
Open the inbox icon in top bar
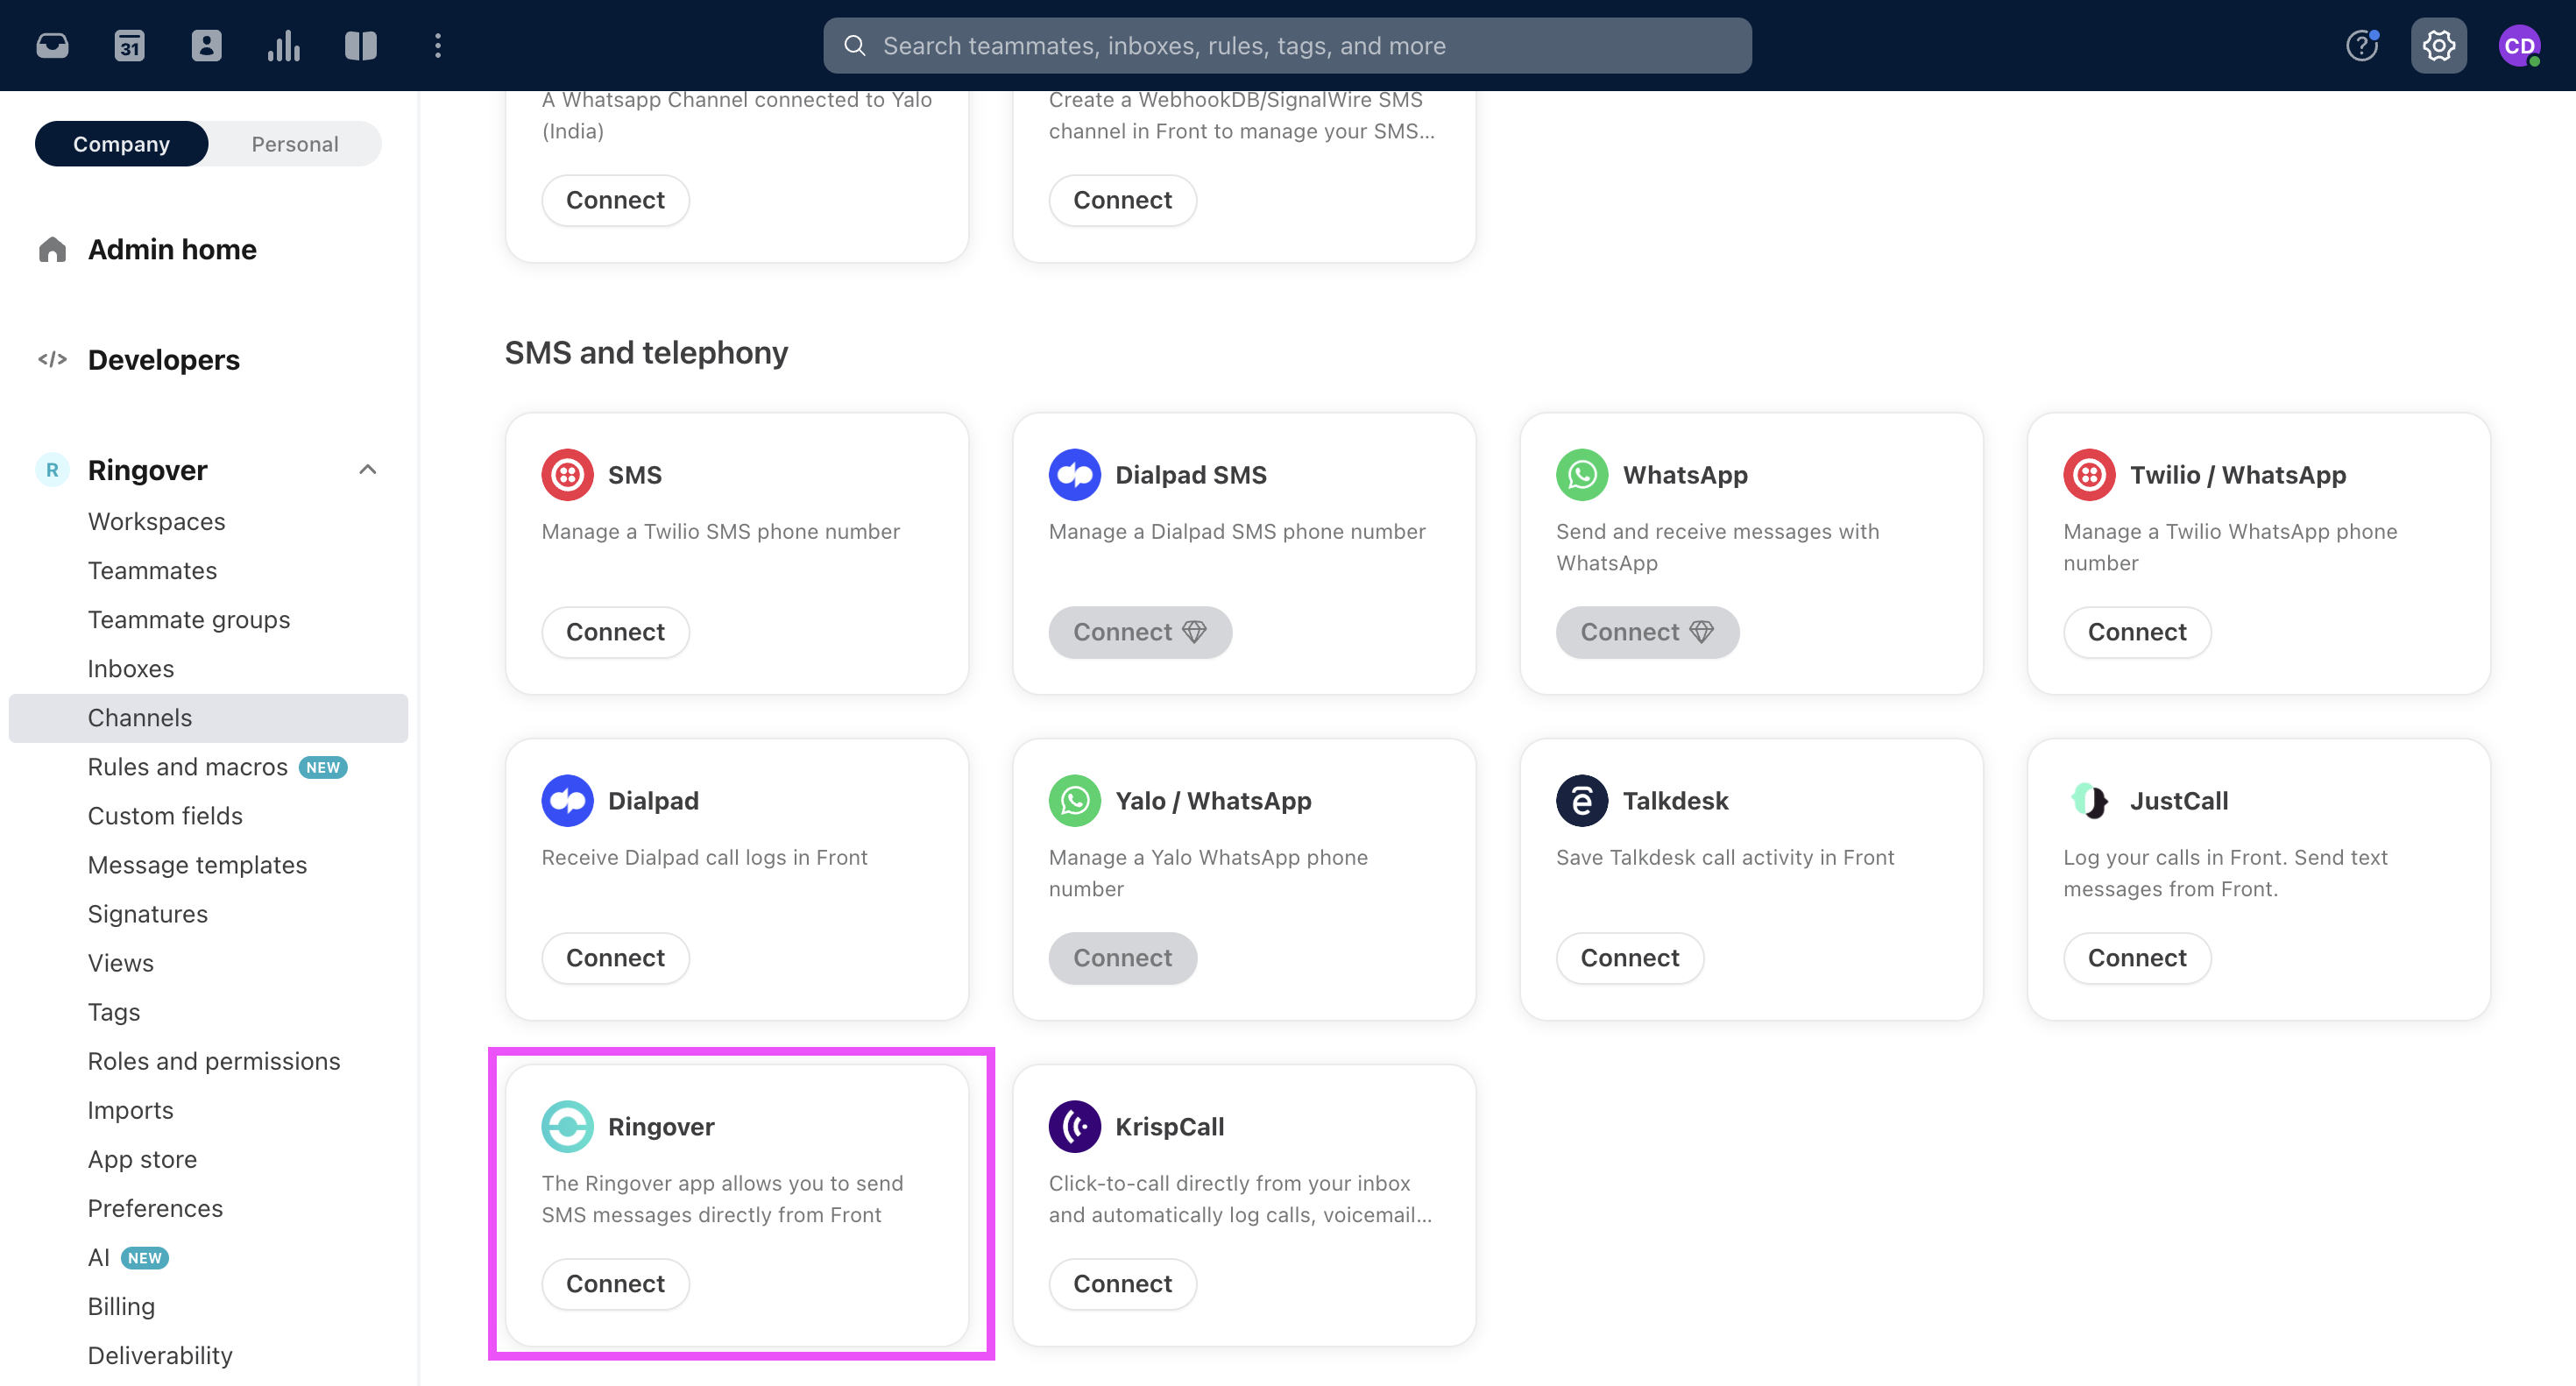coord(52,45)
